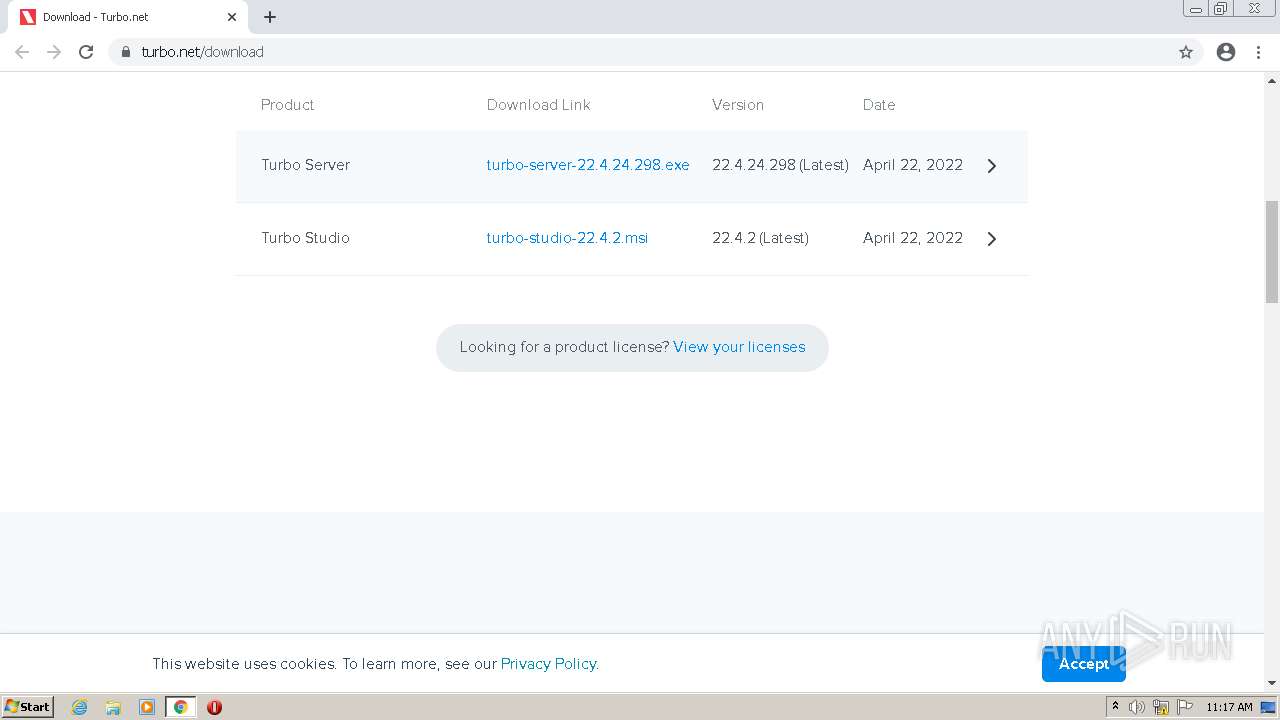The width and height of the screenshot is (1280, 720).
Task: Click the Download Link column header
Action: [538, 105]
